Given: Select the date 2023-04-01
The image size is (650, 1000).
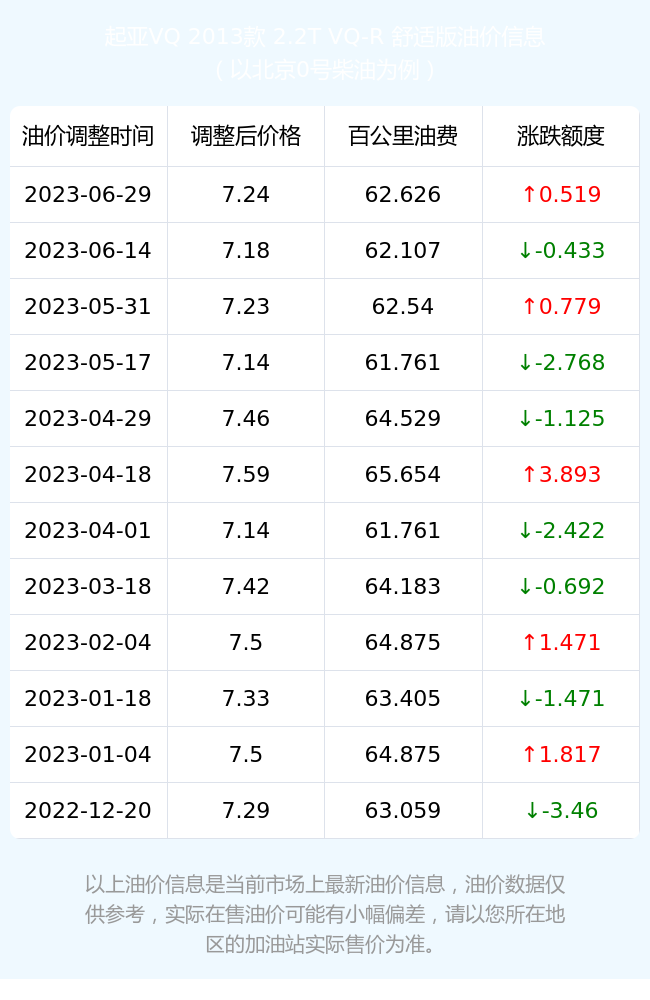Looking at the screenshot, I should click(88, 531).
